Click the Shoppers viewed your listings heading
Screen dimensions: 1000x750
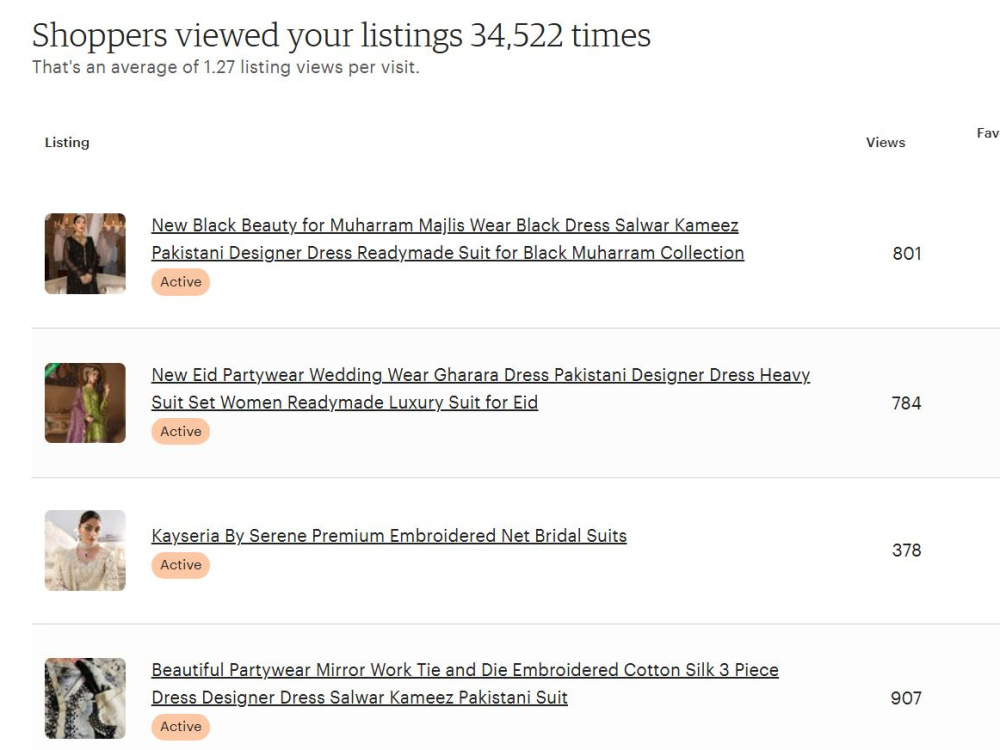click(x=341, y=36)
